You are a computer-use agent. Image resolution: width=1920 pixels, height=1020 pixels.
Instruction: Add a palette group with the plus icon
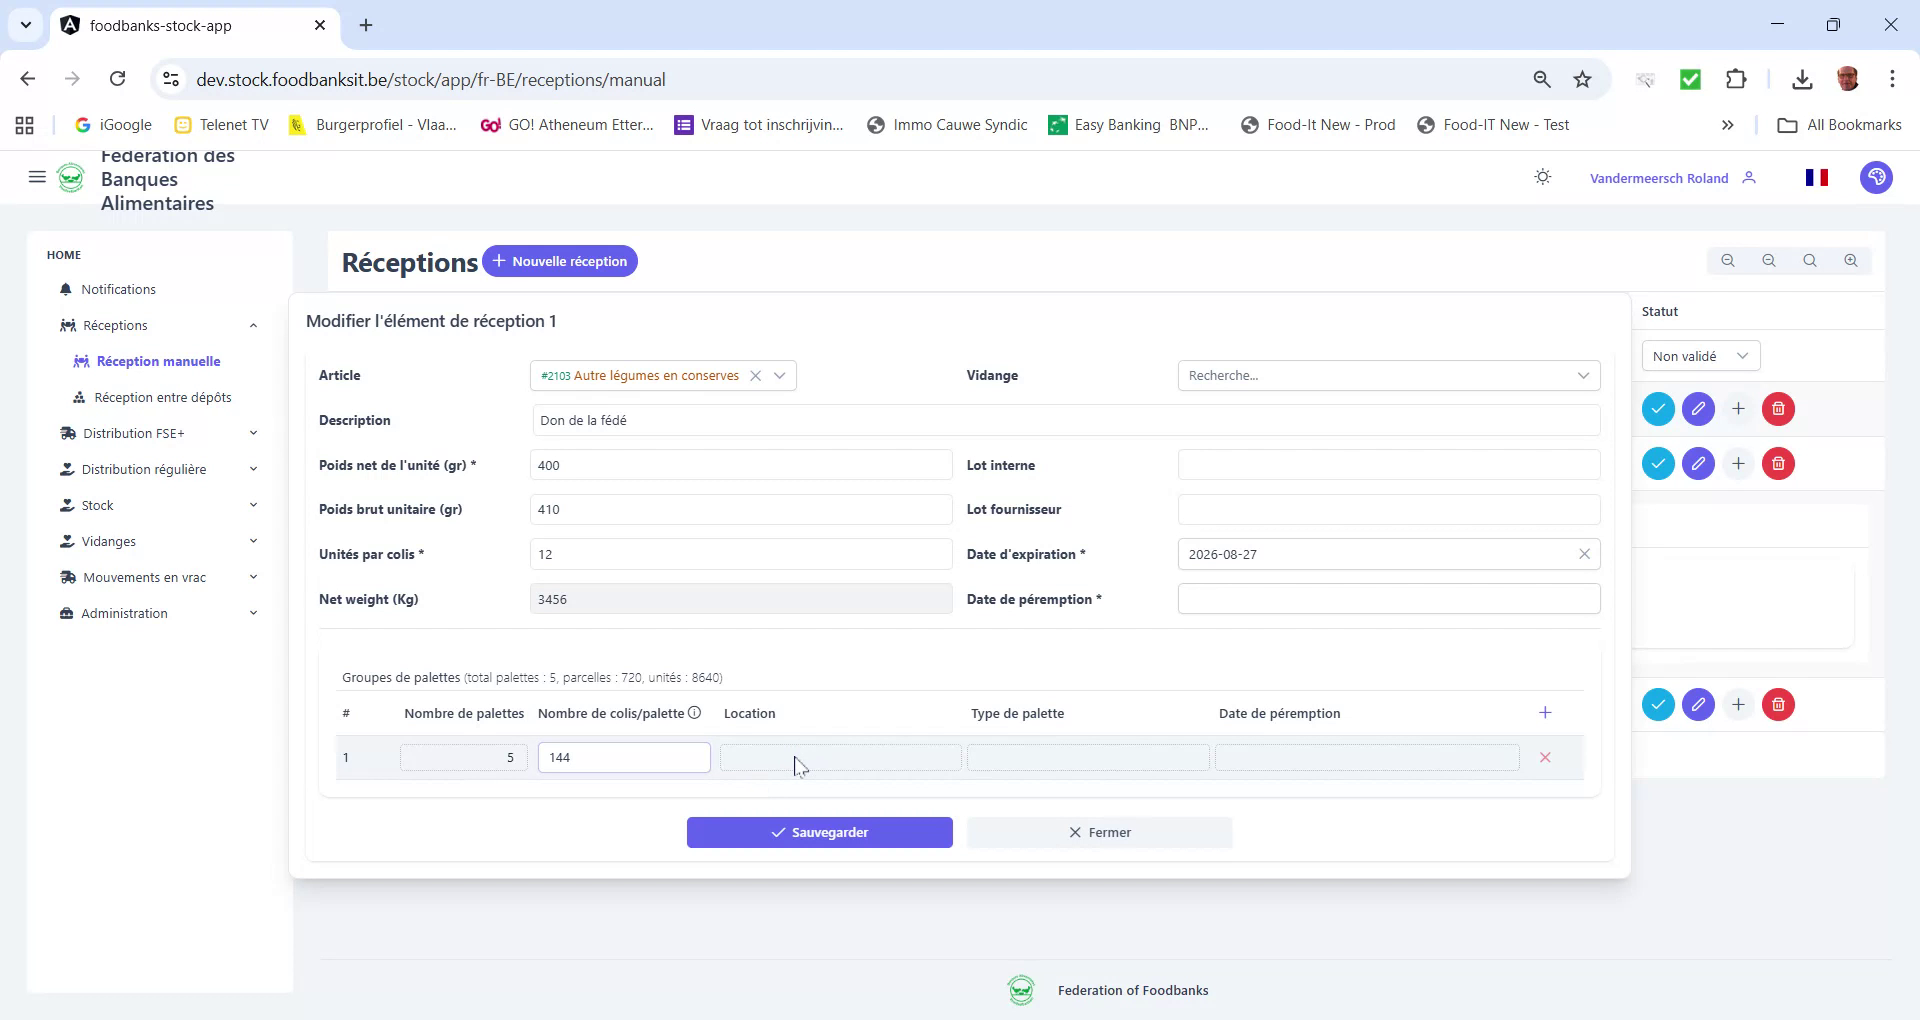pos(1545,713)
